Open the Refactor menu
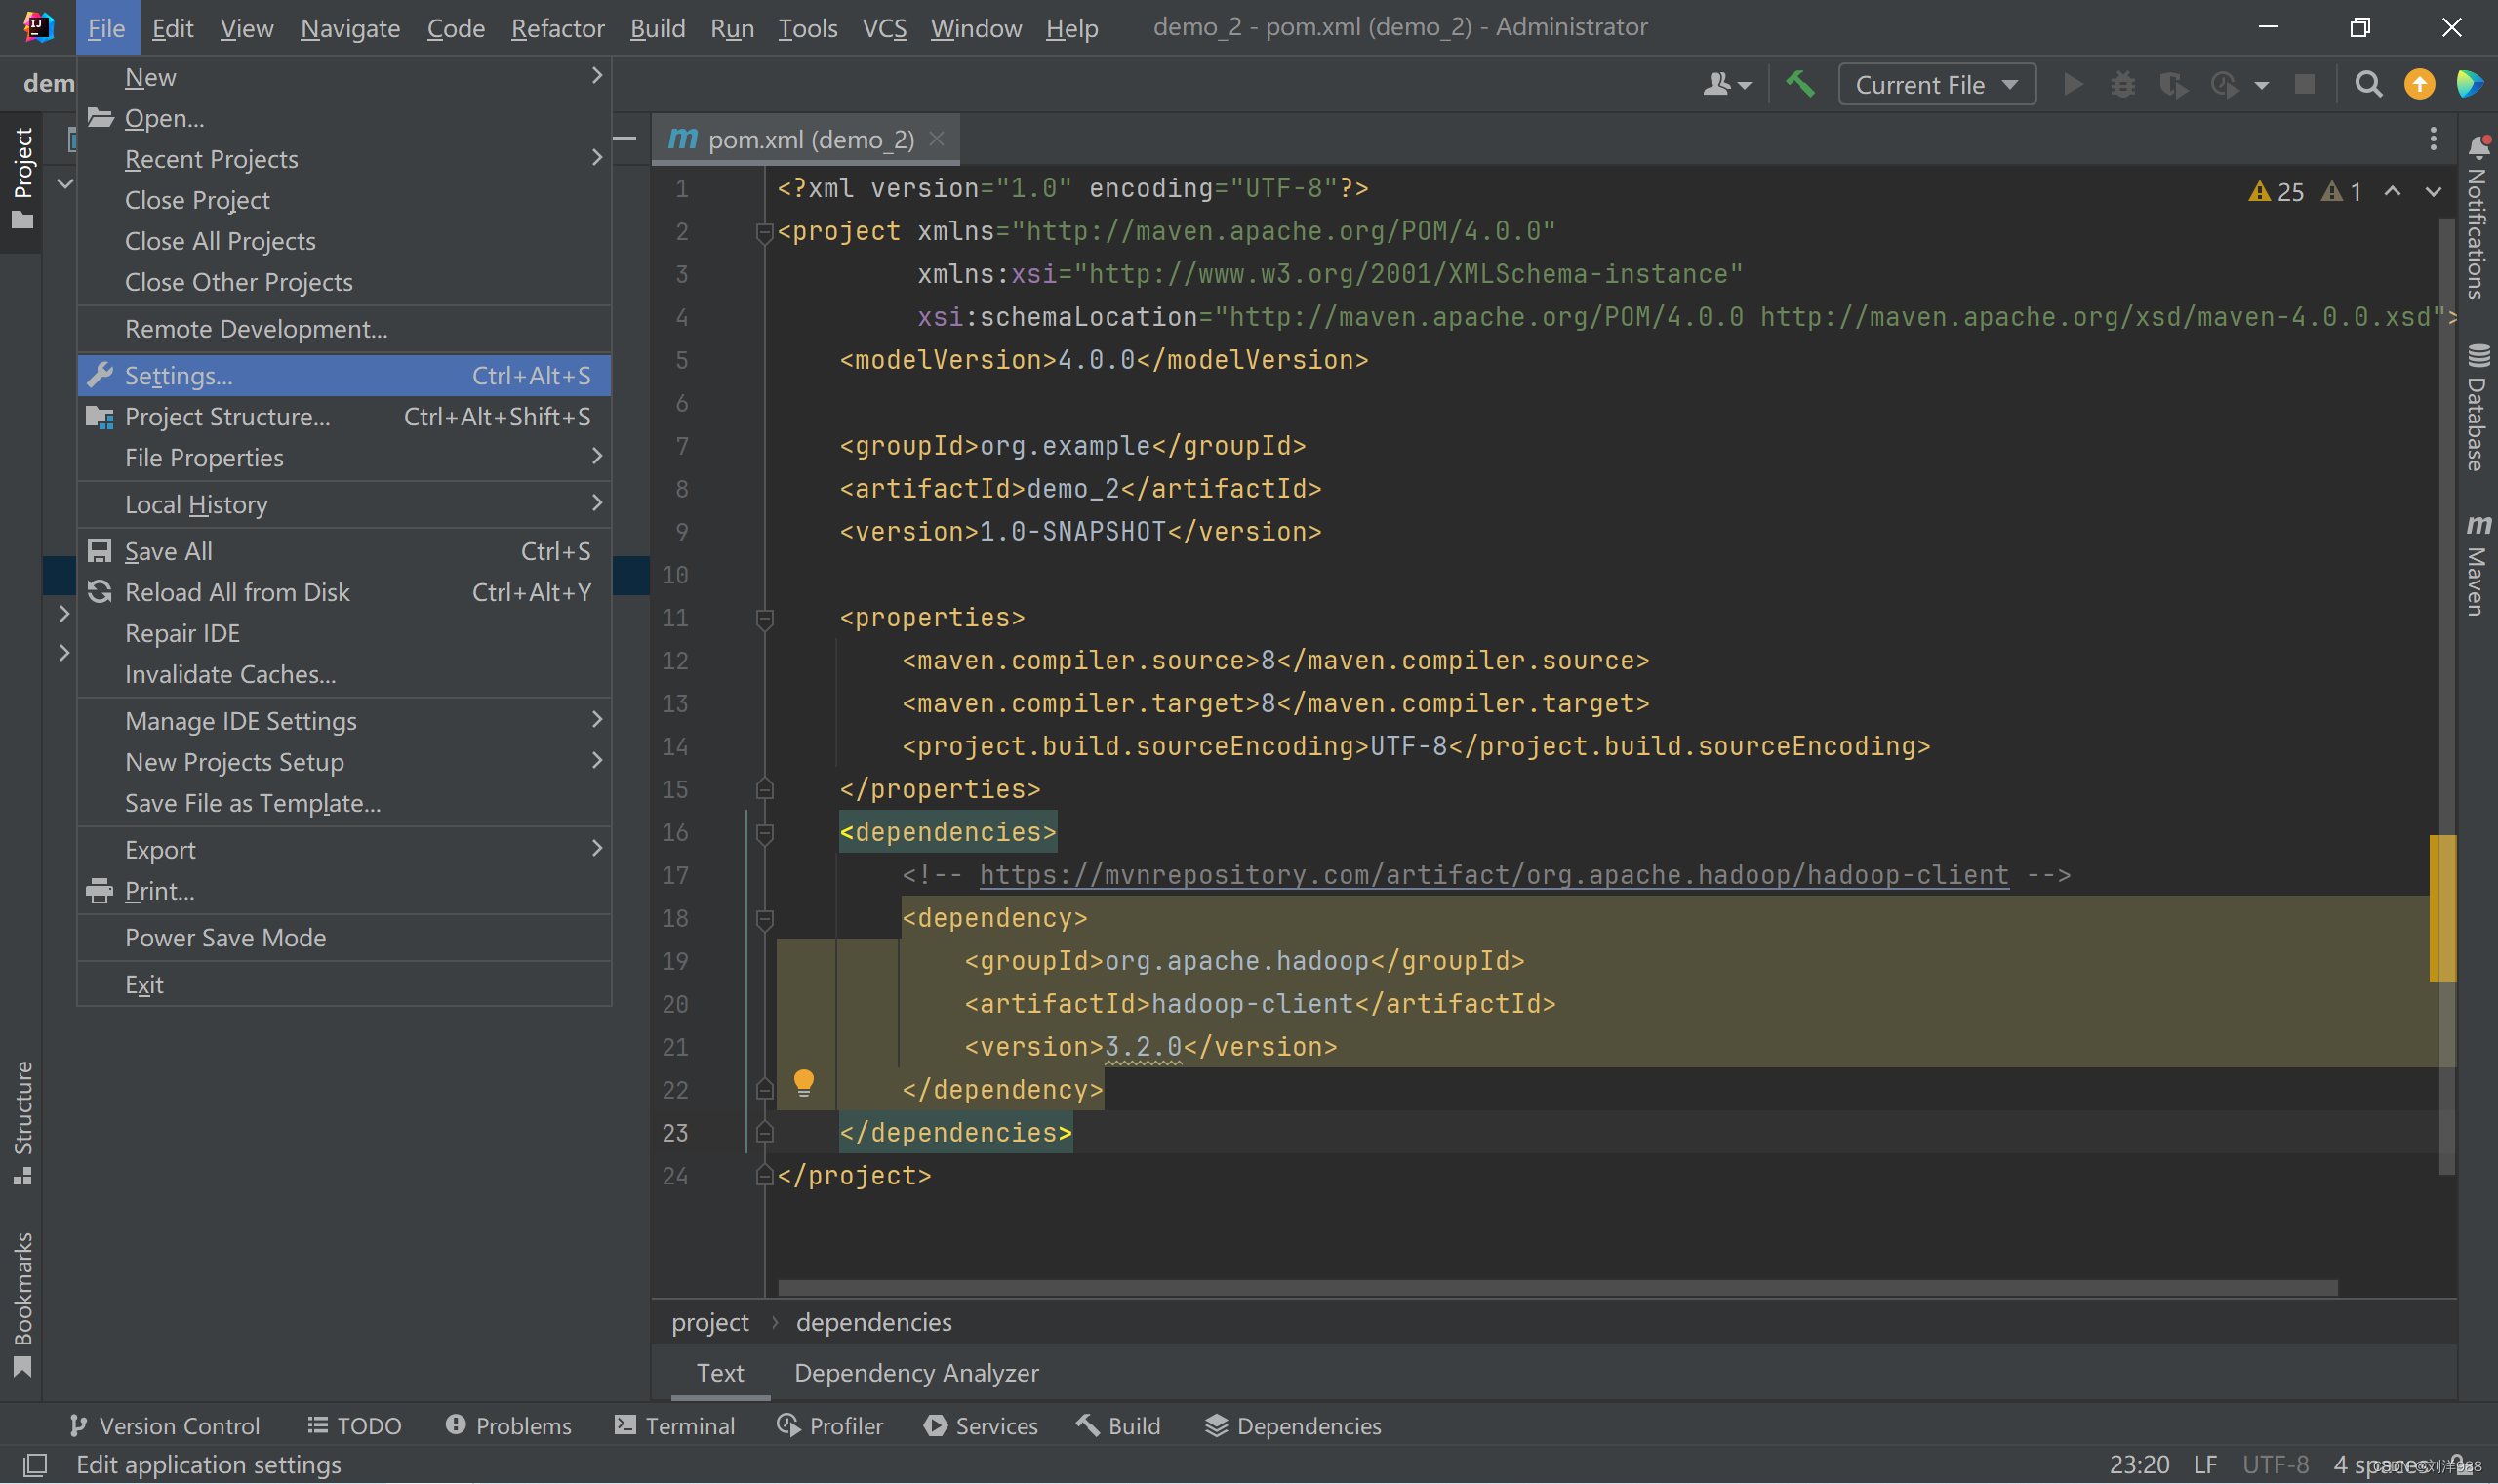Image resolution: width=2498 pixels, height=1484 pixels. pyautogui.click(x=557, y=28)
